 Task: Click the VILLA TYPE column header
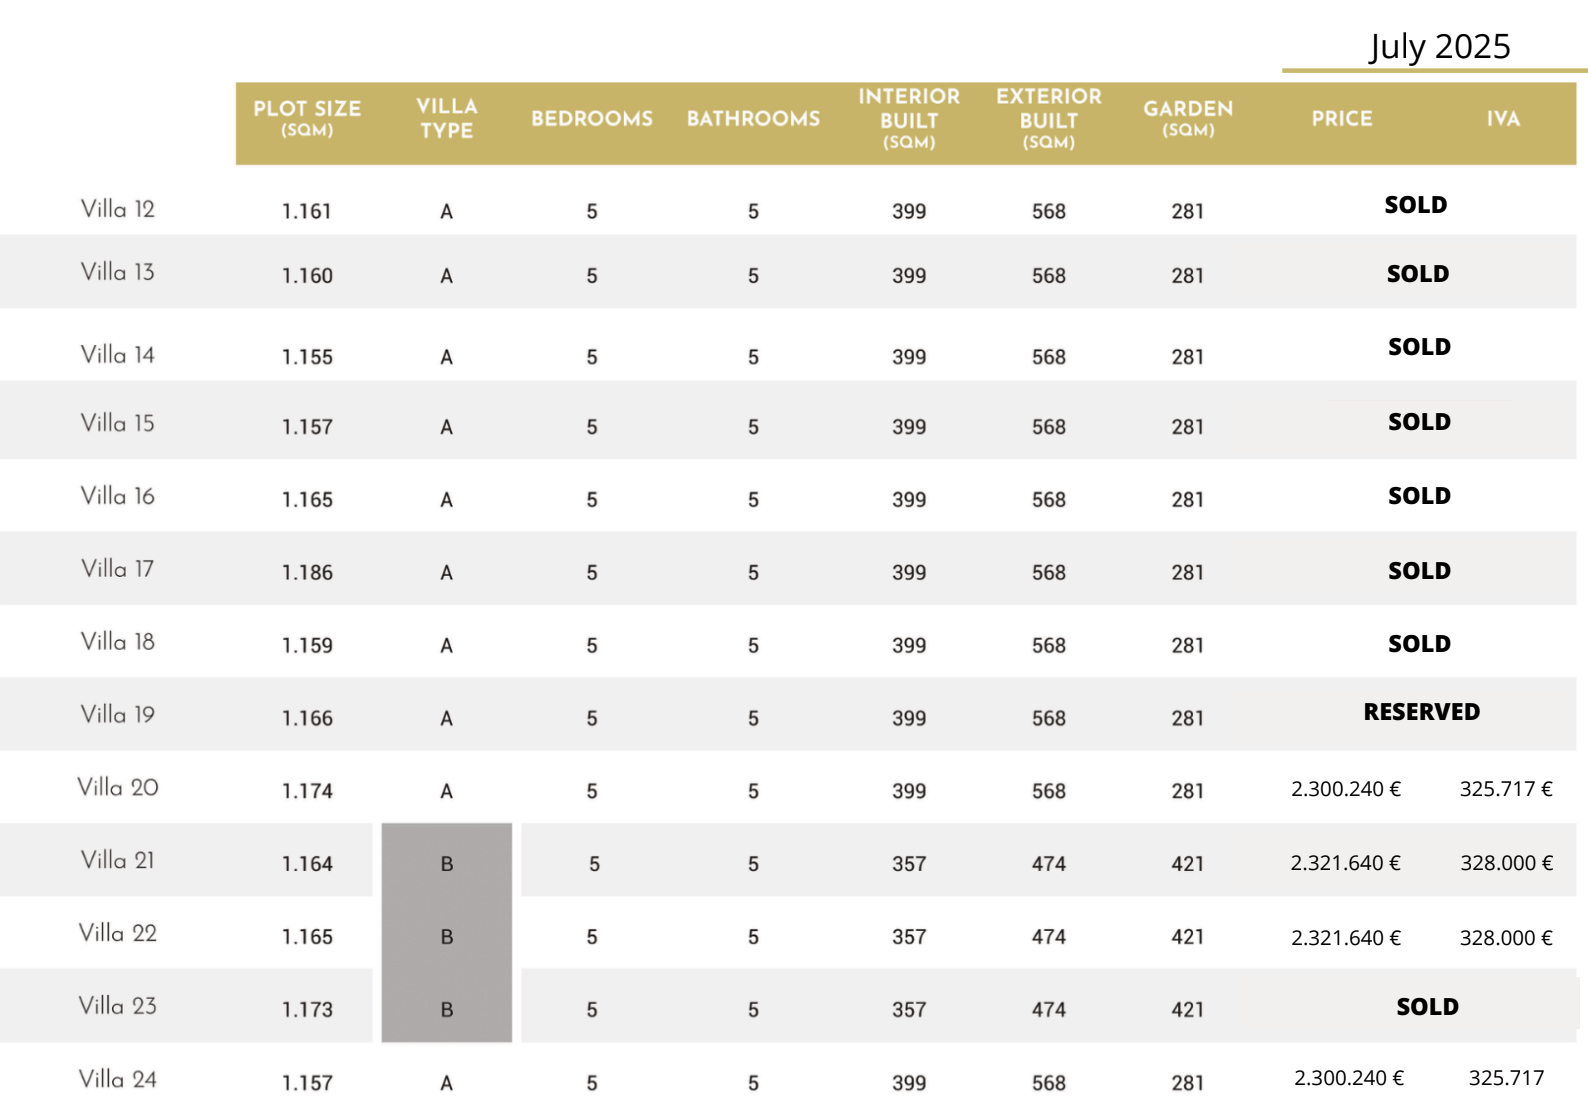click(447, 118)
